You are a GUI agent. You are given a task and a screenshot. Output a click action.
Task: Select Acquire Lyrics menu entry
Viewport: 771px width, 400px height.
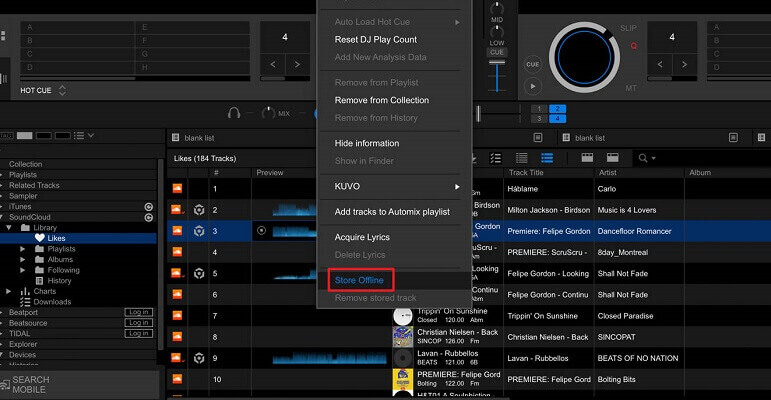point(362,237)
